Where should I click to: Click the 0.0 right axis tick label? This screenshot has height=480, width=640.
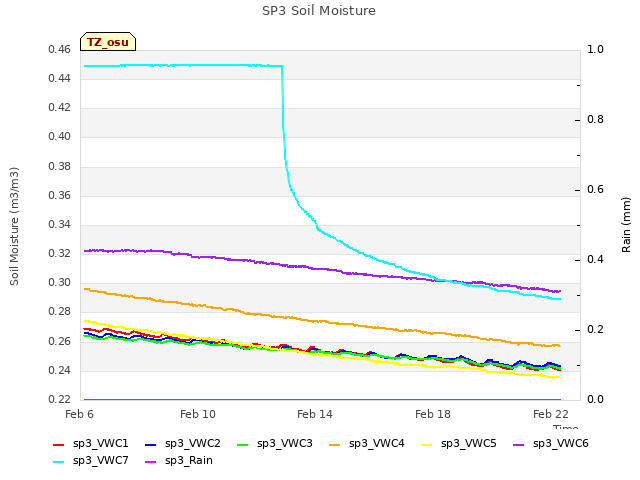pyautogui.click(x=595, y=400)
